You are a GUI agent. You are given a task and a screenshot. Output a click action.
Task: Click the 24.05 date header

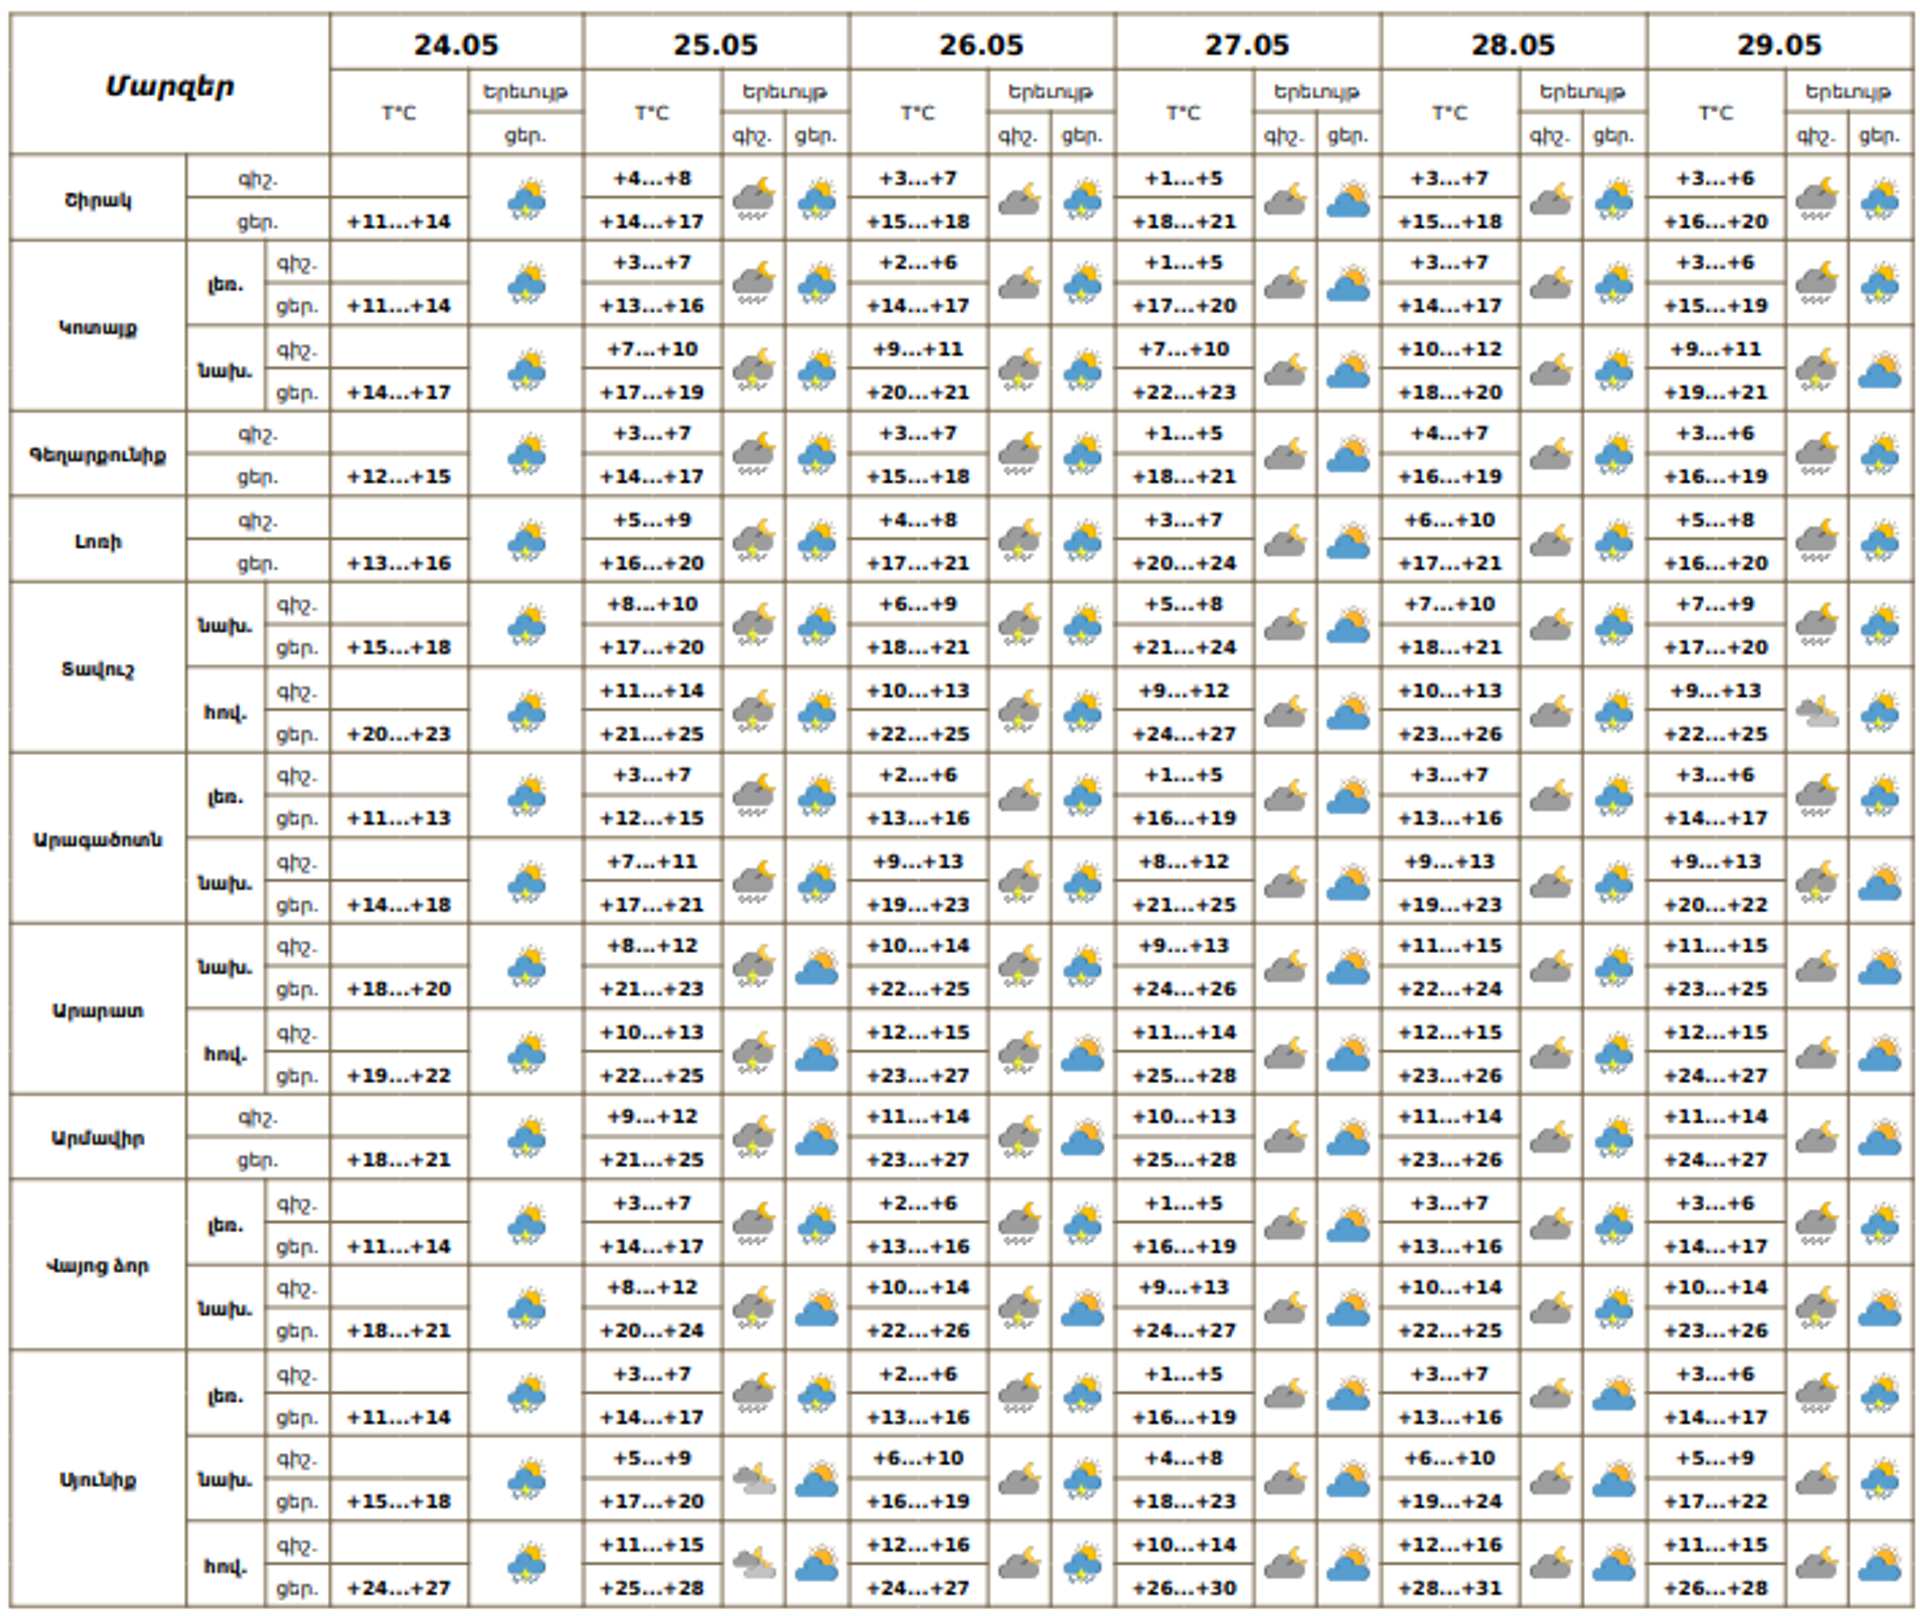tap(456, 45)
